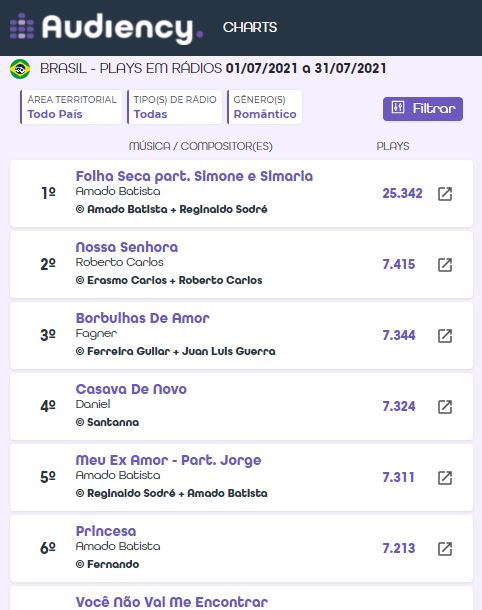Go to the CHARTS menu item
482x610 pixels.
(x=250, y=27)
